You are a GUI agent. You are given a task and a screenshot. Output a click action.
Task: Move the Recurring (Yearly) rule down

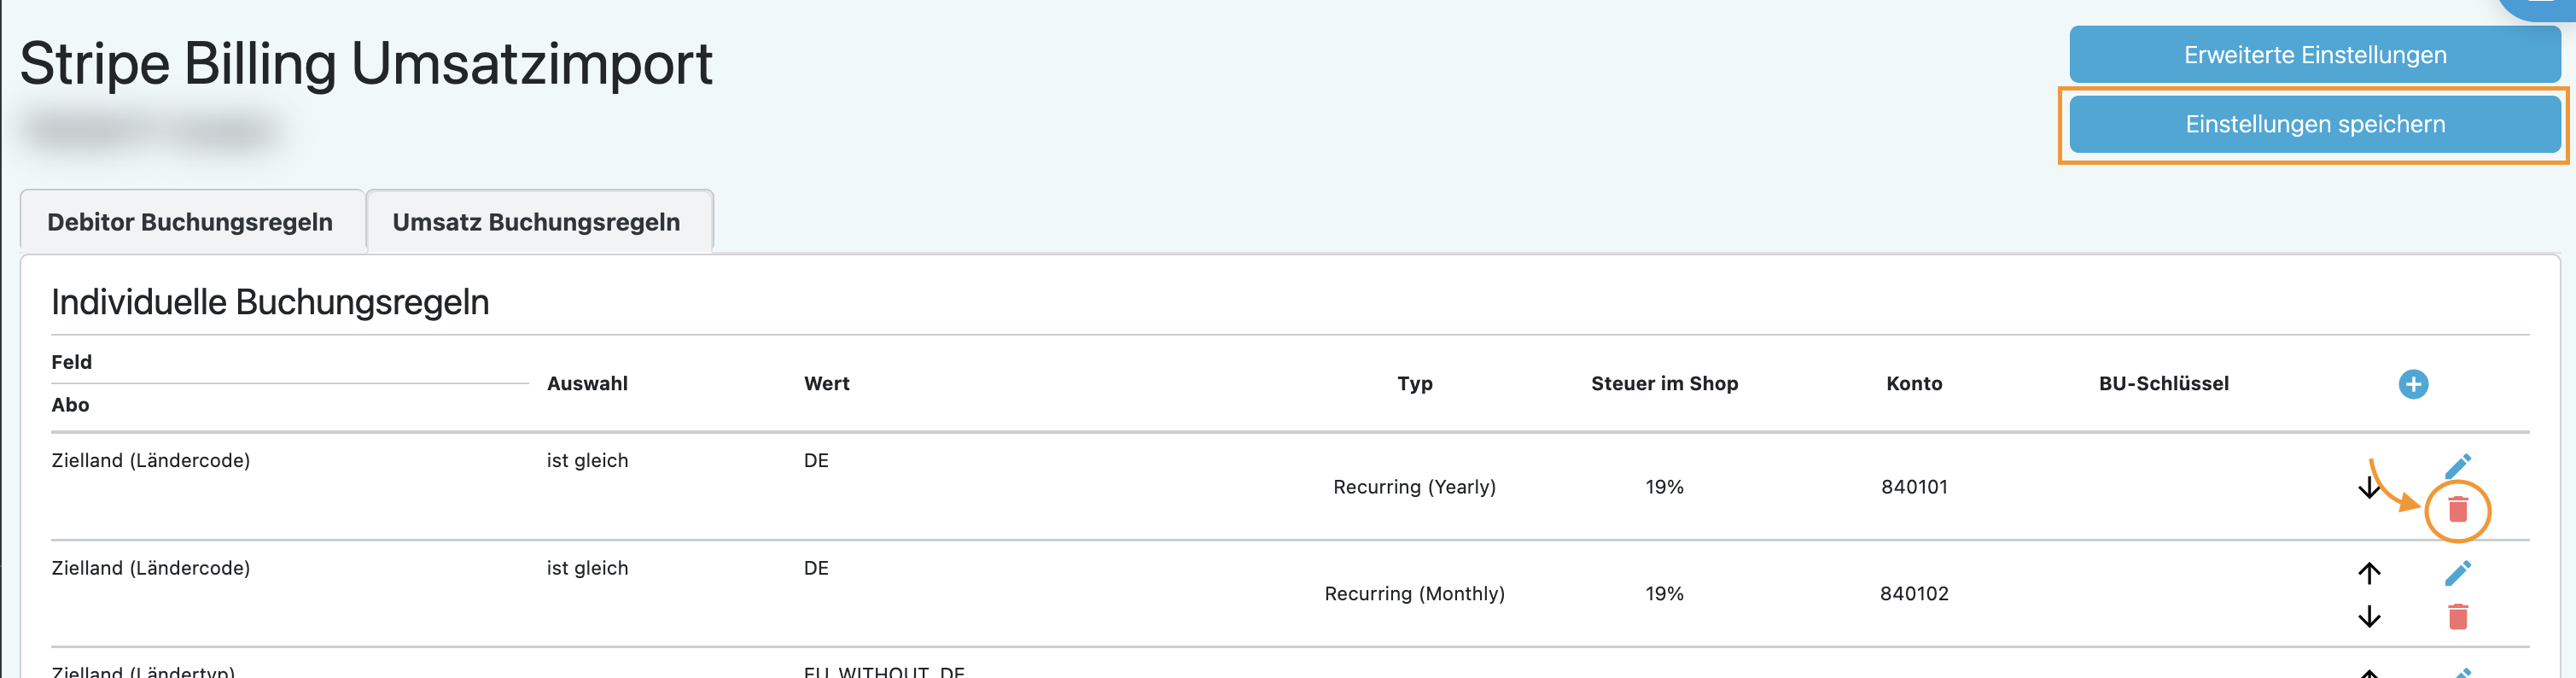tap(2368, 487)
